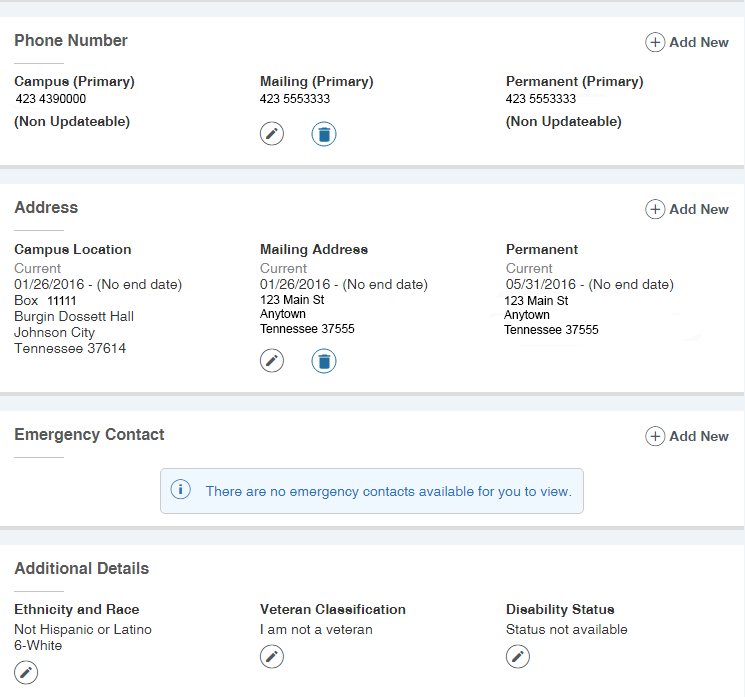Screen dimensions: 745x697
Task: Delete the Mailing phone number
Action: (323, 134)
